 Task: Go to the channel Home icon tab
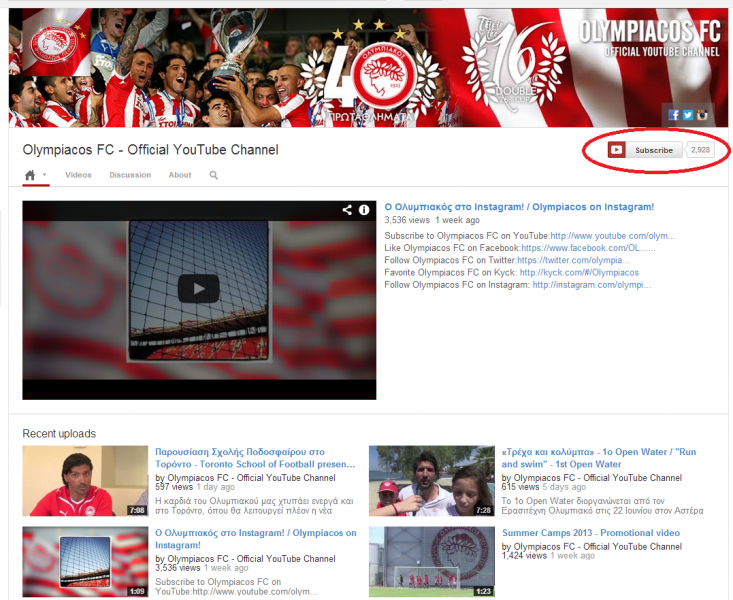30,175
